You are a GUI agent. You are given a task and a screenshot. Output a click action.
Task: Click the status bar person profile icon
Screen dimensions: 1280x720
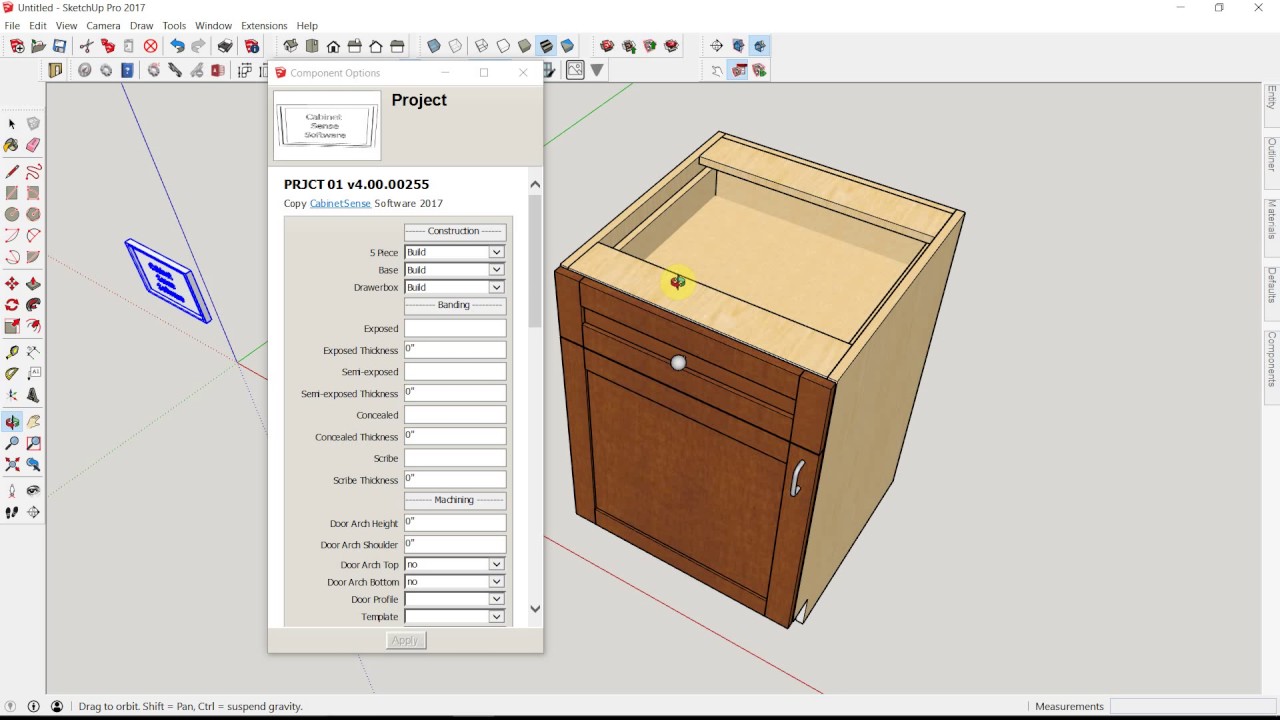point(57,706)
